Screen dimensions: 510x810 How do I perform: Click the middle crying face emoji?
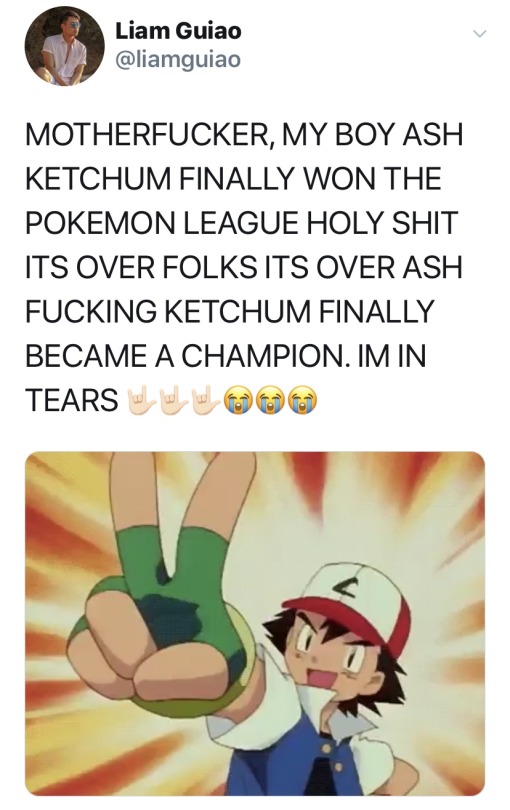[x=269, y=401]
